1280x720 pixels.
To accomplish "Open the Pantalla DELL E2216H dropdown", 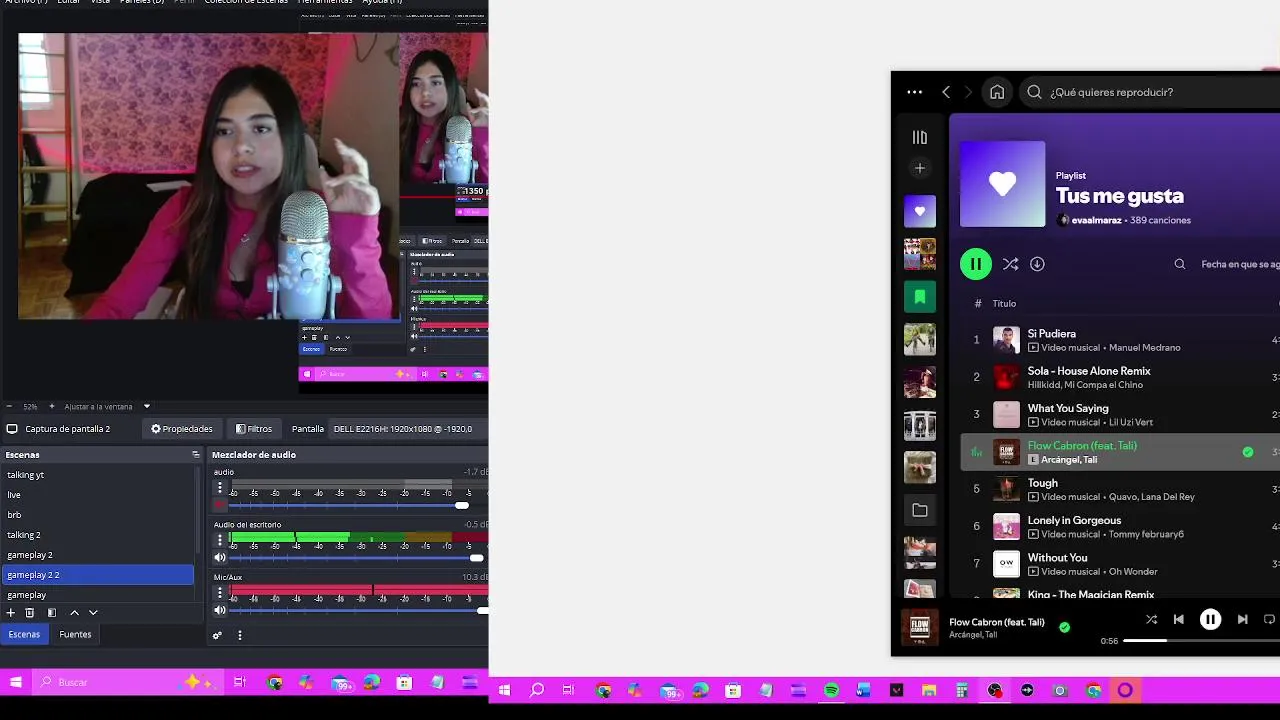I will click(408, 429).
